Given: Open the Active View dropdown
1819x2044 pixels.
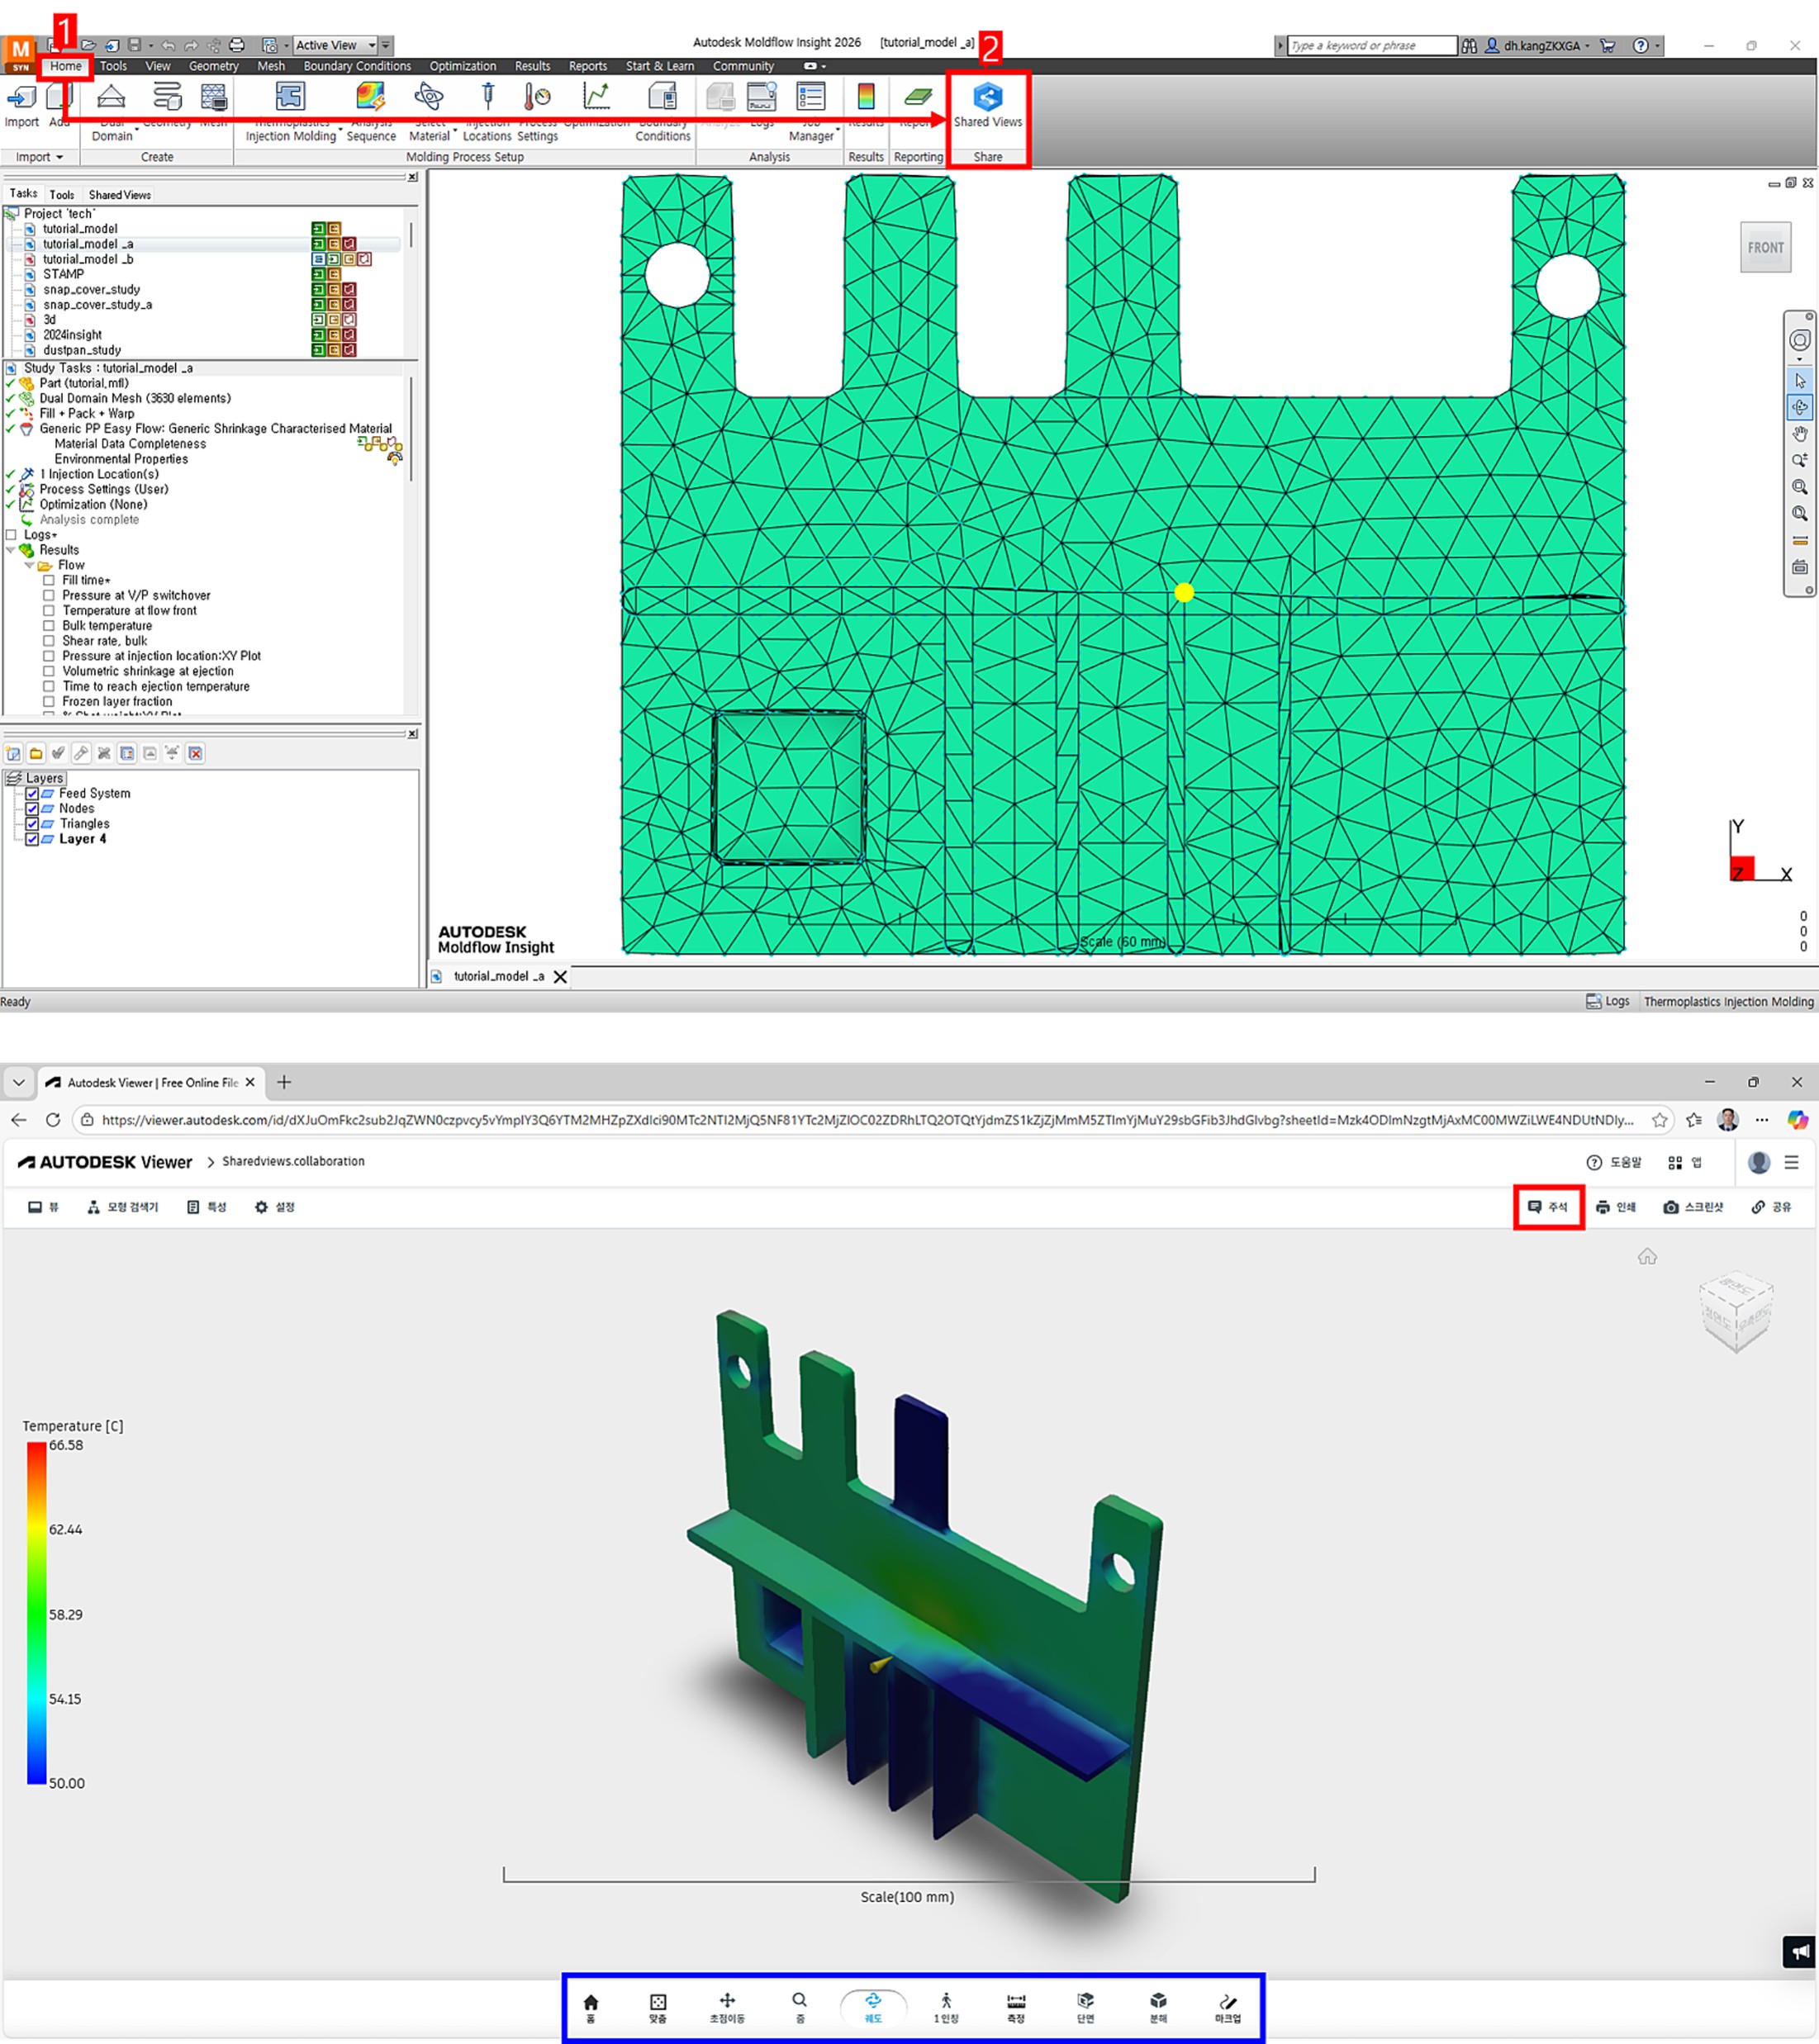Looking at the screenshot, I should point(372,45).
